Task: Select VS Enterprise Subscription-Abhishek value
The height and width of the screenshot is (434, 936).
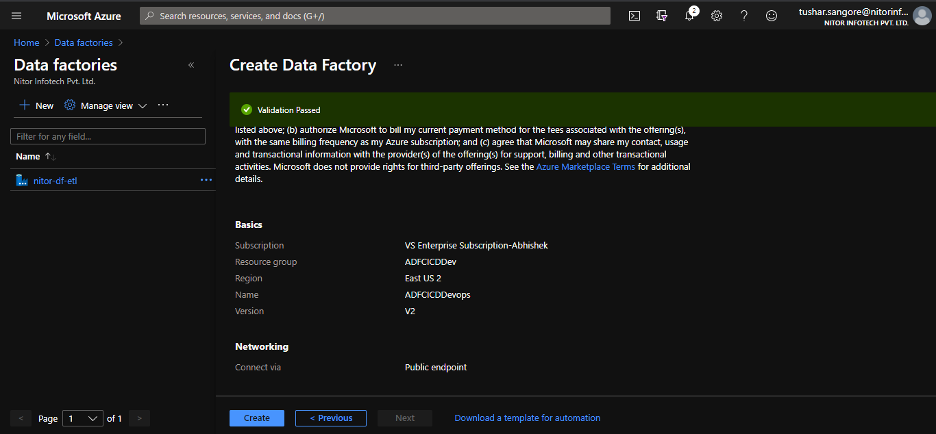Action: coord(476,245)
